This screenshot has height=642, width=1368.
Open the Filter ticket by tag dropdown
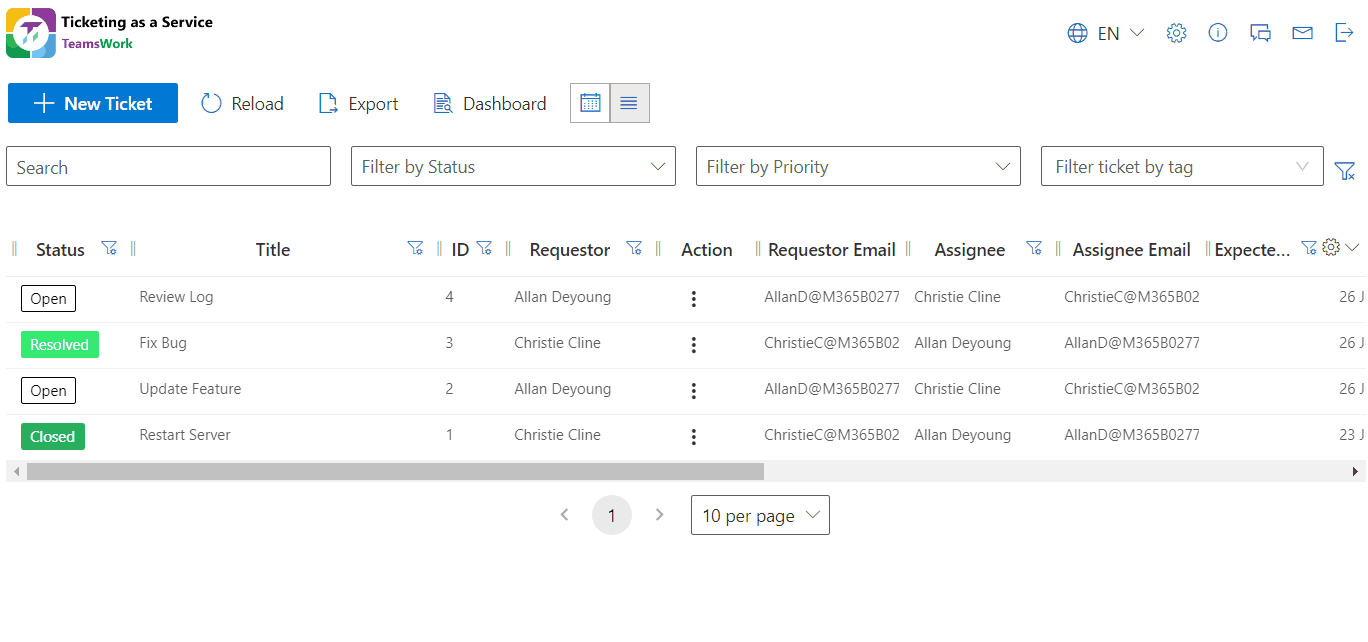1182,166
